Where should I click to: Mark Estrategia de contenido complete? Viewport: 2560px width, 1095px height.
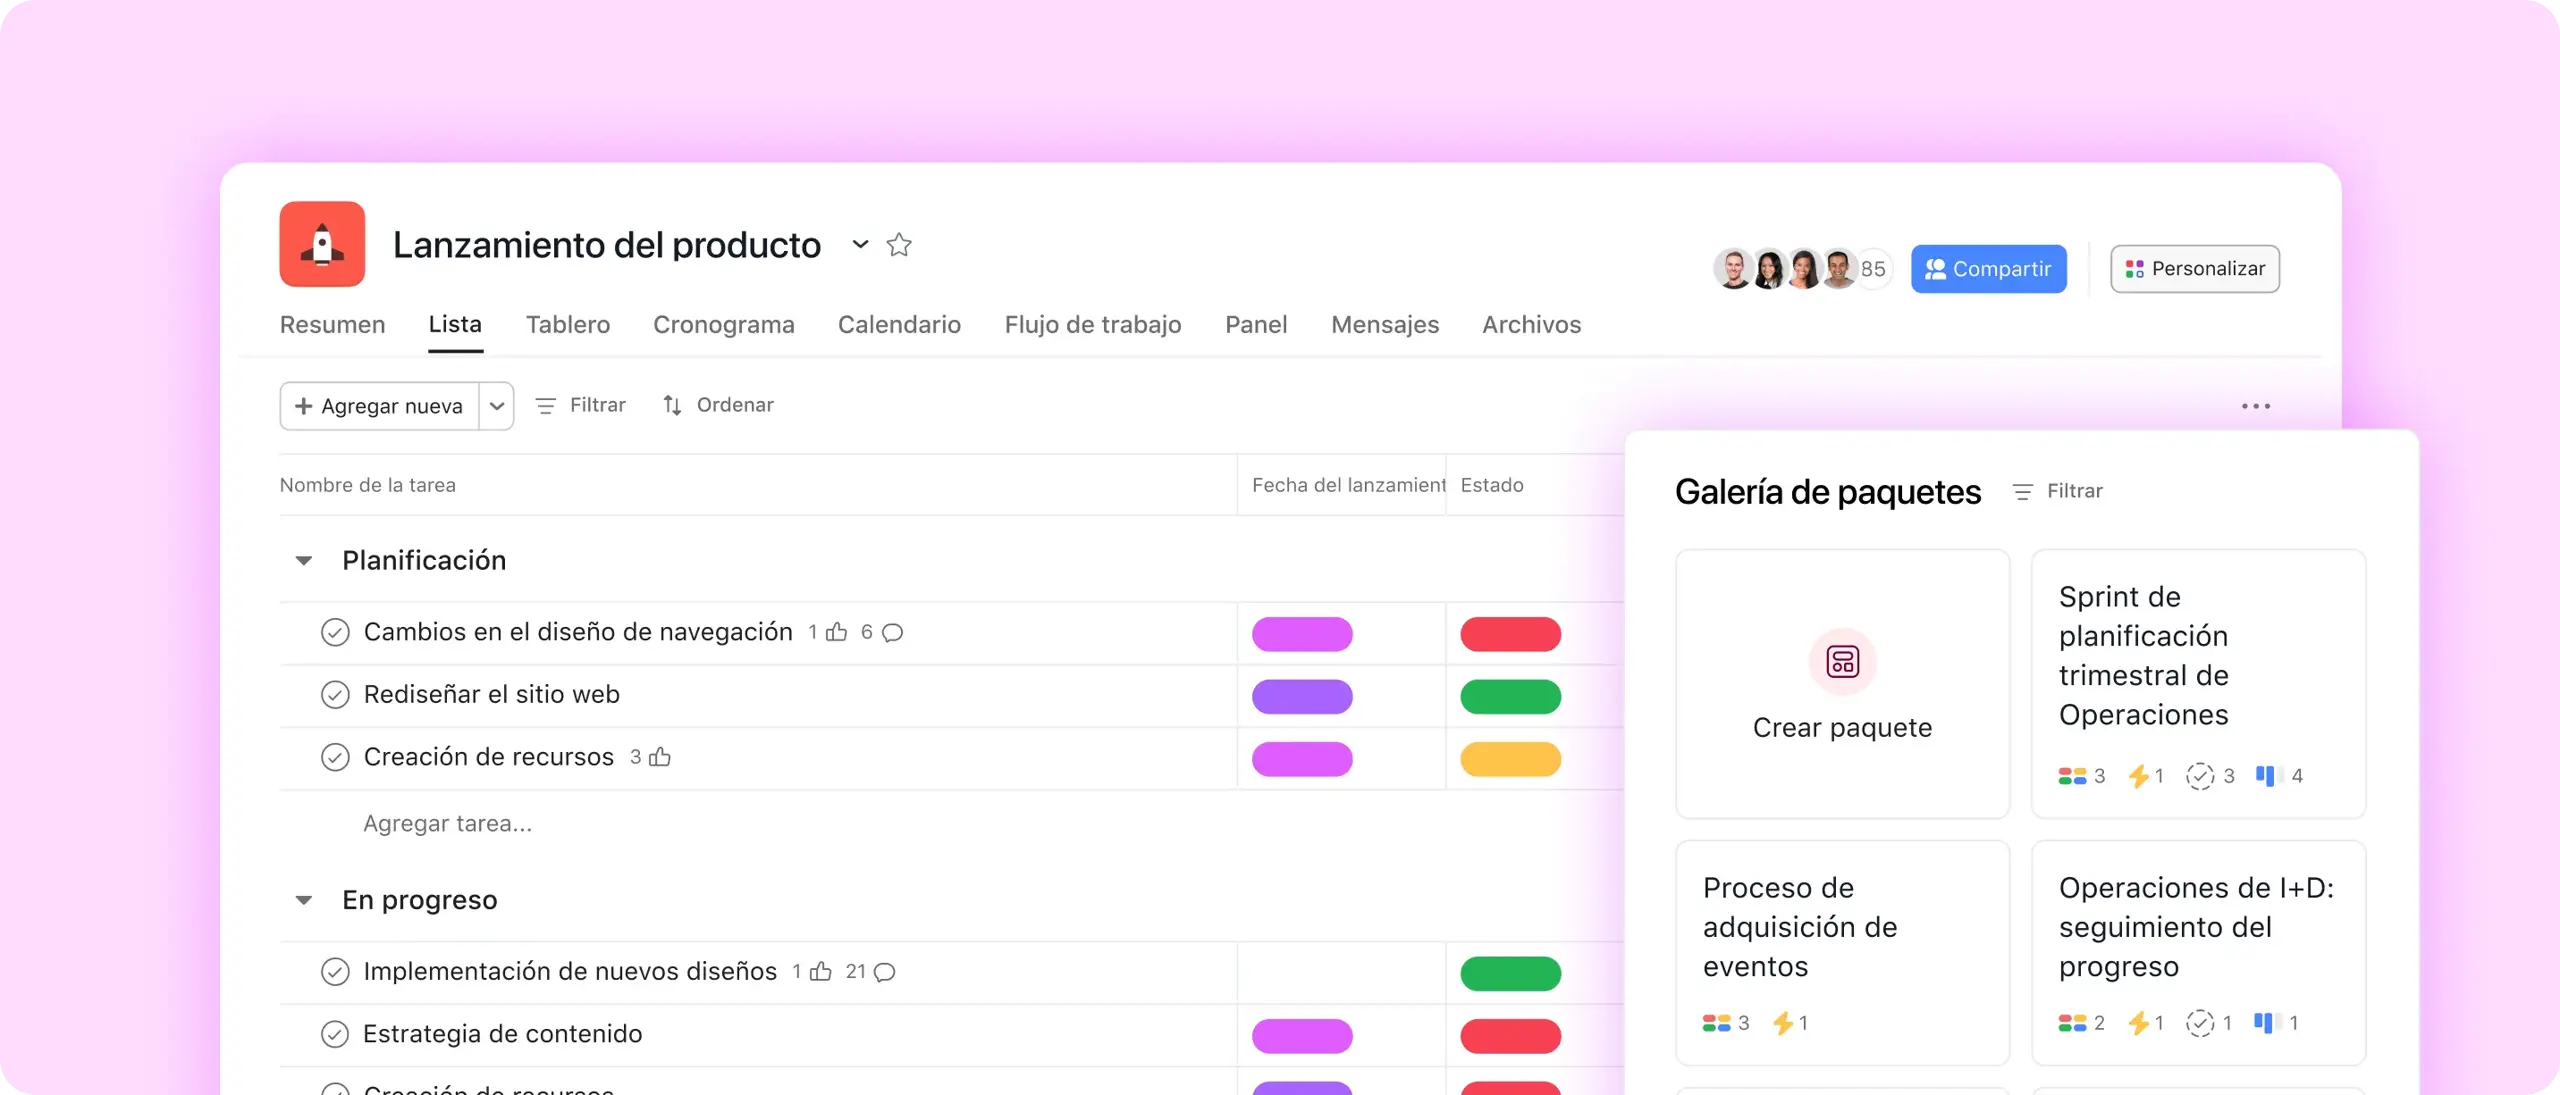335,1034
